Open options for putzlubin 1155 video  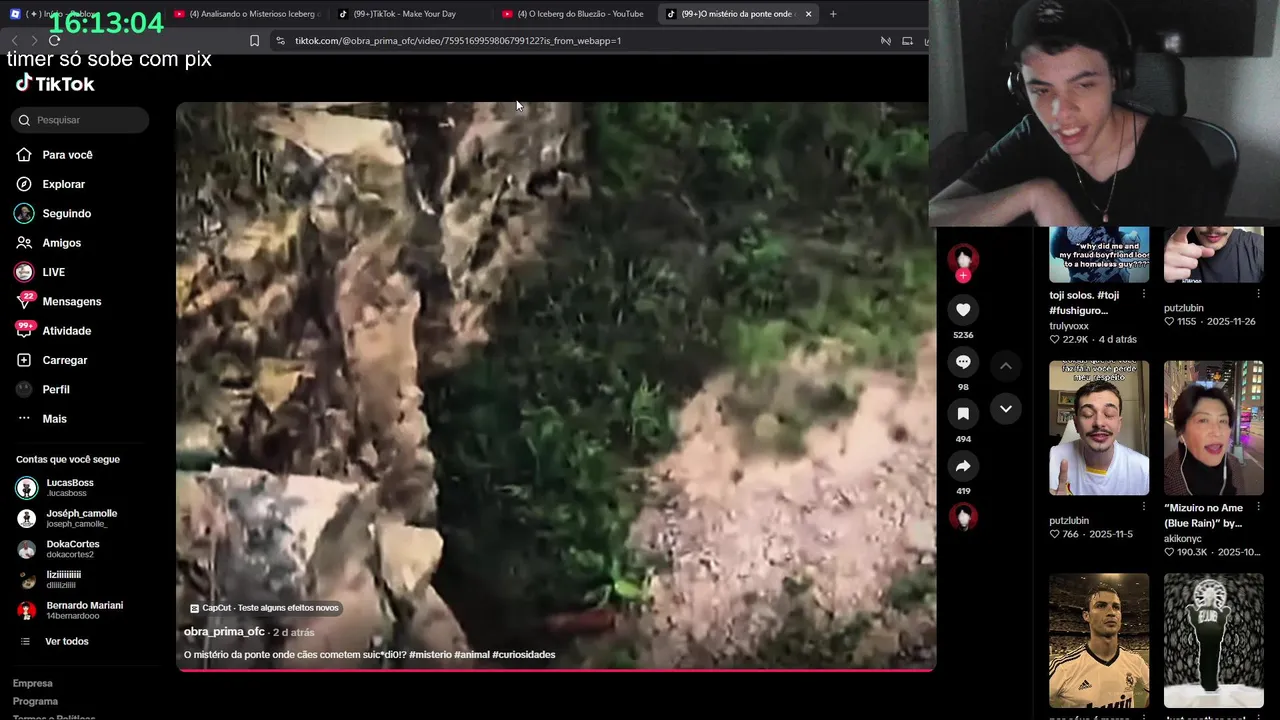[1258, 294]
